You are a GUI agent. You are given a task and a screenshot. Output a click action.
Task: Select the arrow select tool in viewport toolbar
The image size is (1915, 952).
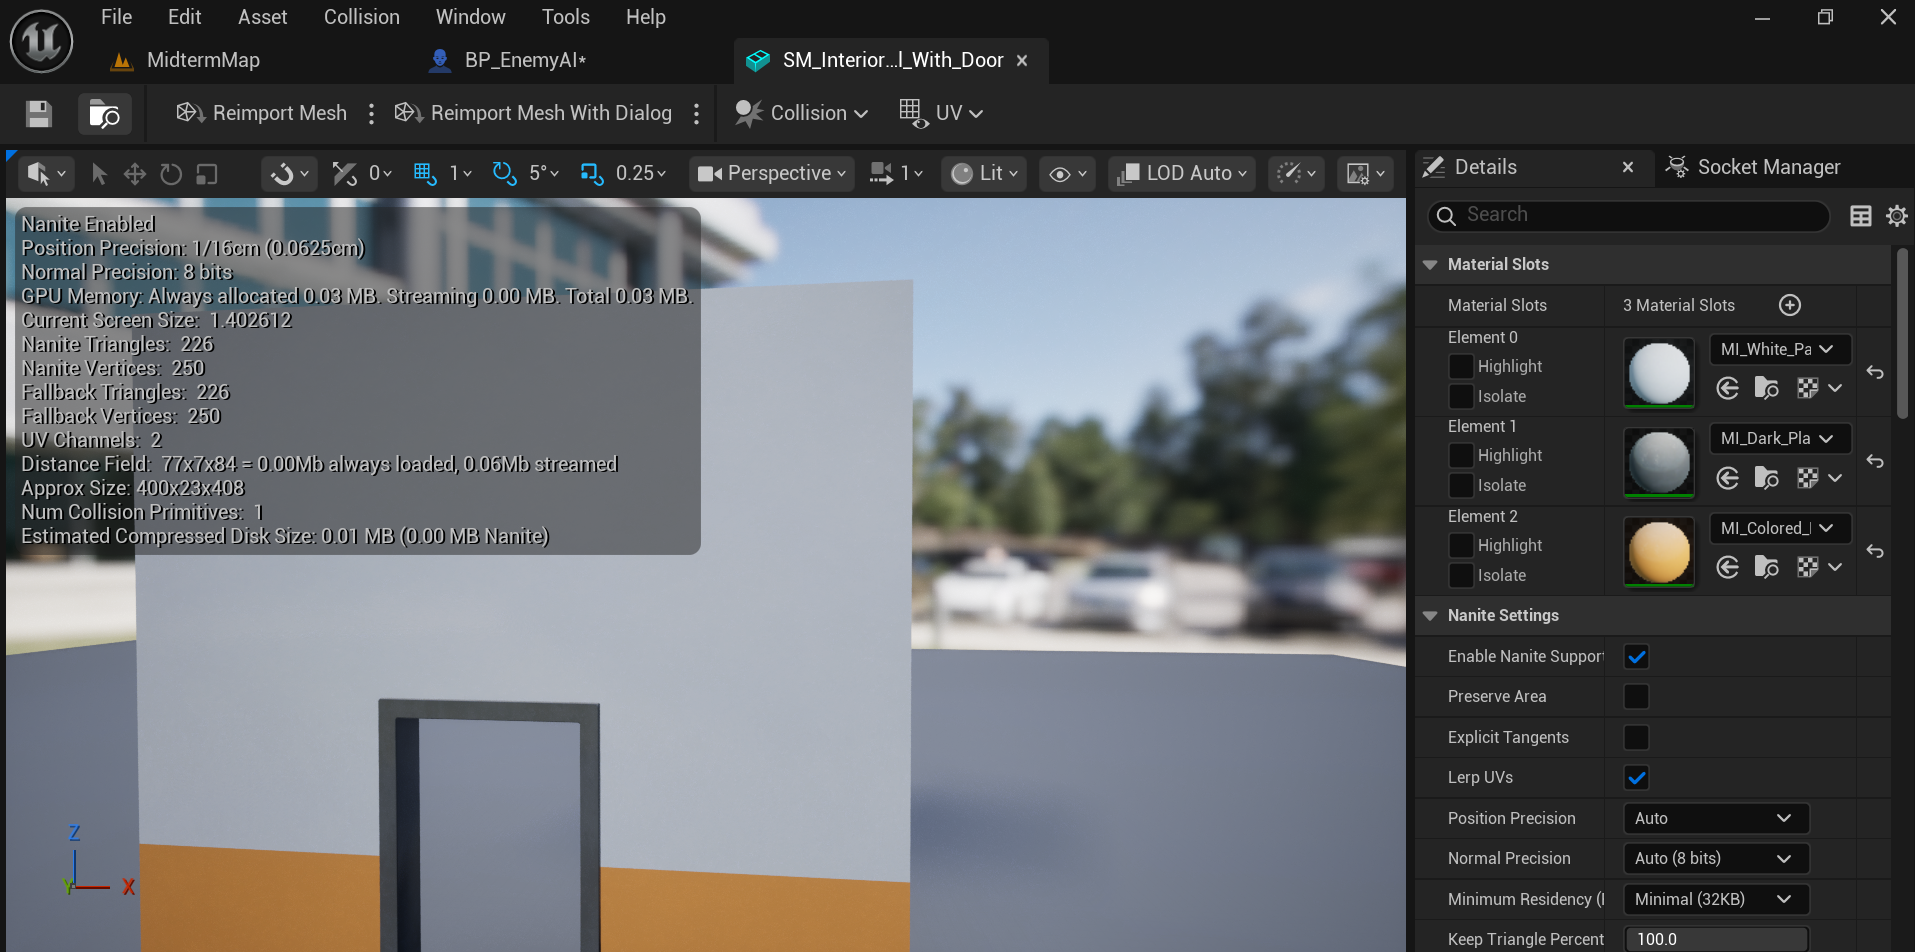(x=98, y=174)
